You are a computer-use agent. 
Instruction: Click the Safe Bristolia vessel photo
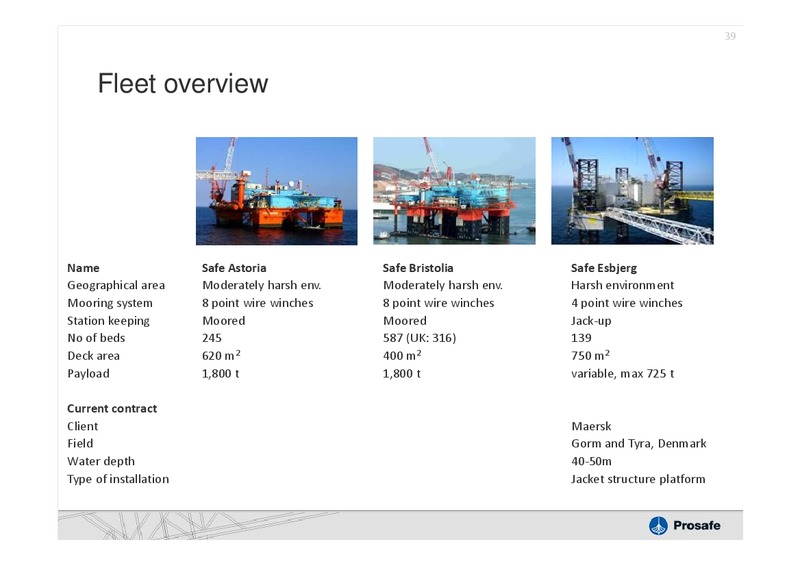tap(454, 191)
